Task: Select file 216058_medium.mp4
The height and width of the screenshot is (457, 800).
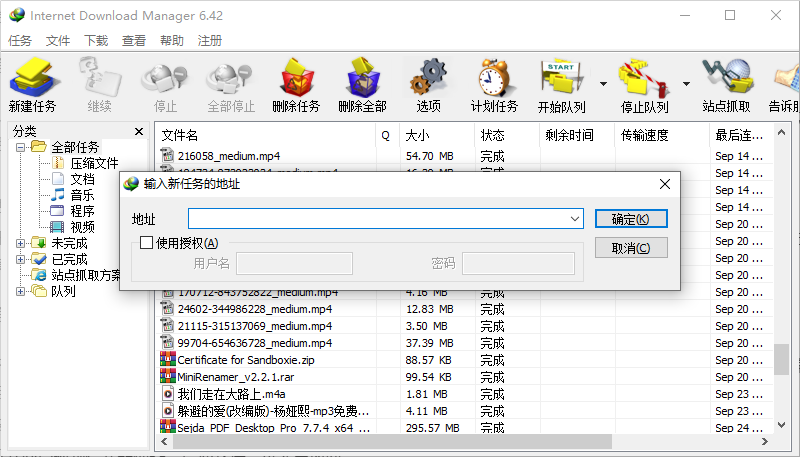Action: [x=229, y=156]
